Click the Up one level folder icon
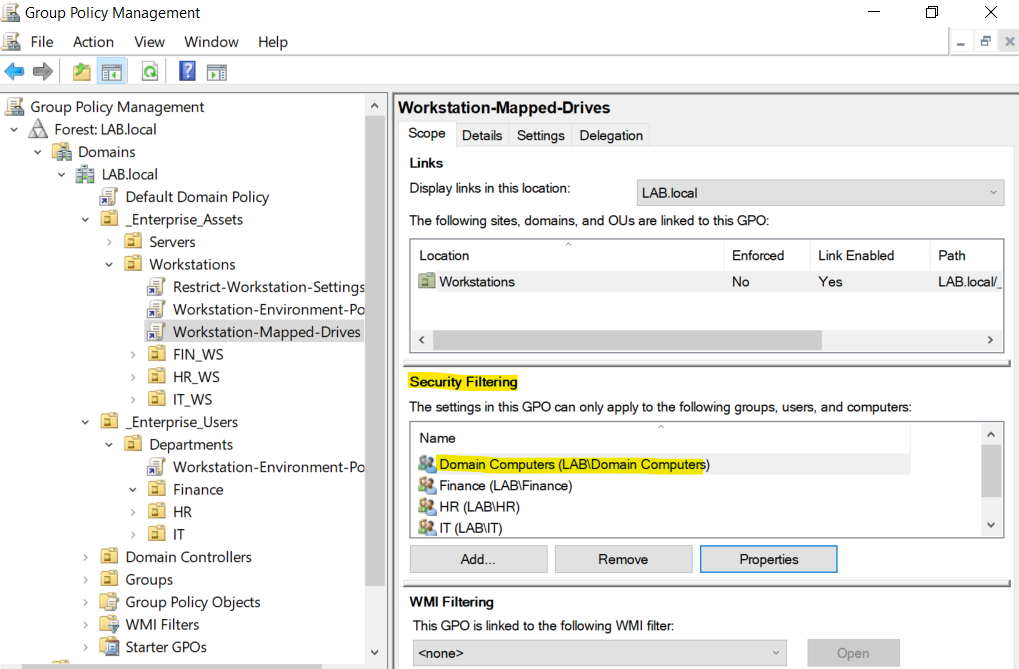The width and height of the screenshot is (1019, 669). (x=81, y=72)
